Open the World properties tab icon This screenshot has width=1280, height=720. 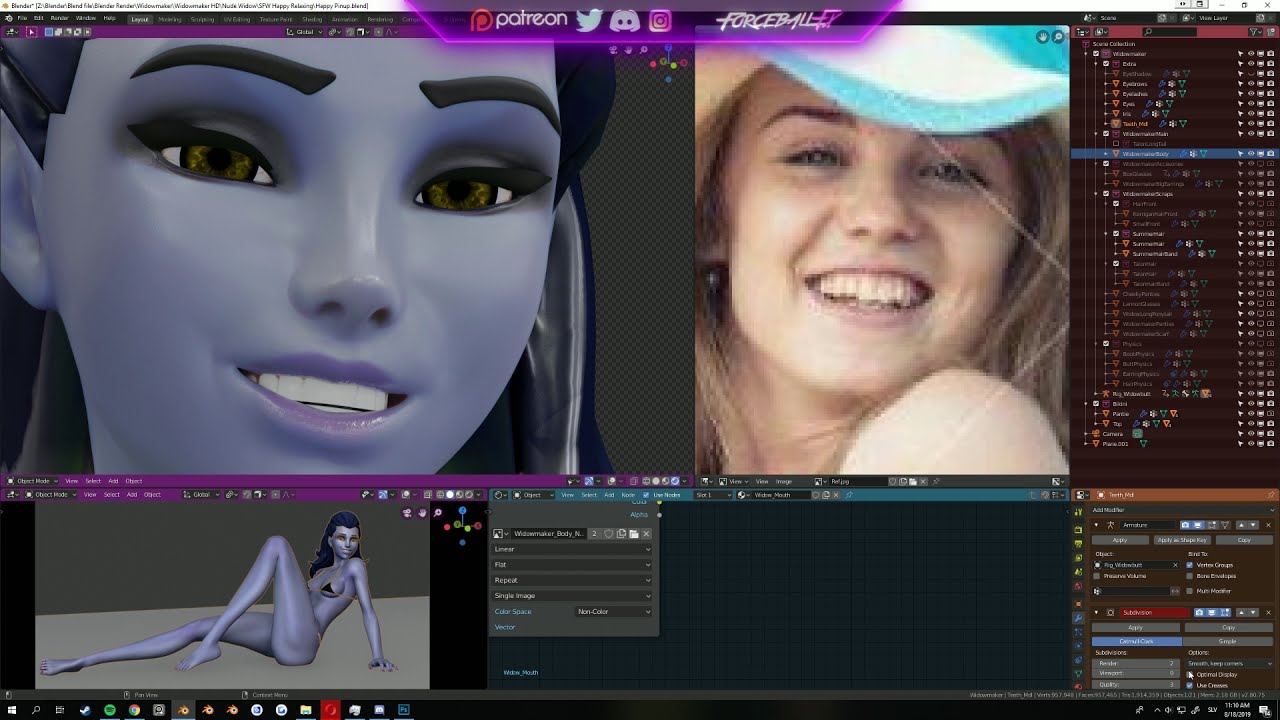click(x=1078, y=586)
